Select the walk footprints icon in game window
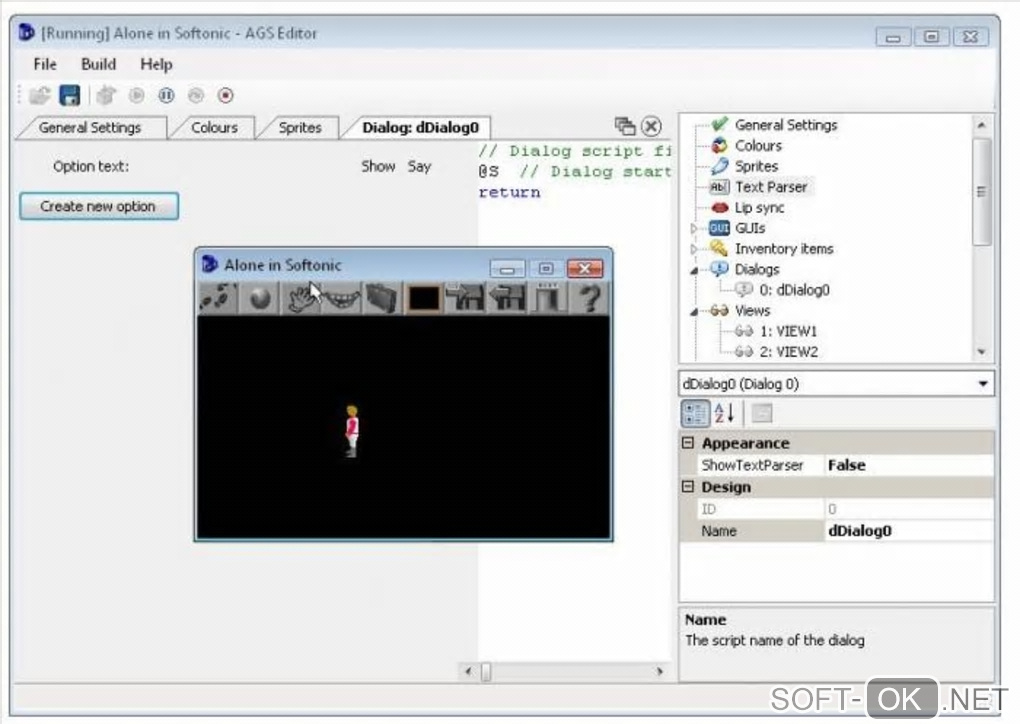Viewport: 1020px width, 724px height. point(218,299)
